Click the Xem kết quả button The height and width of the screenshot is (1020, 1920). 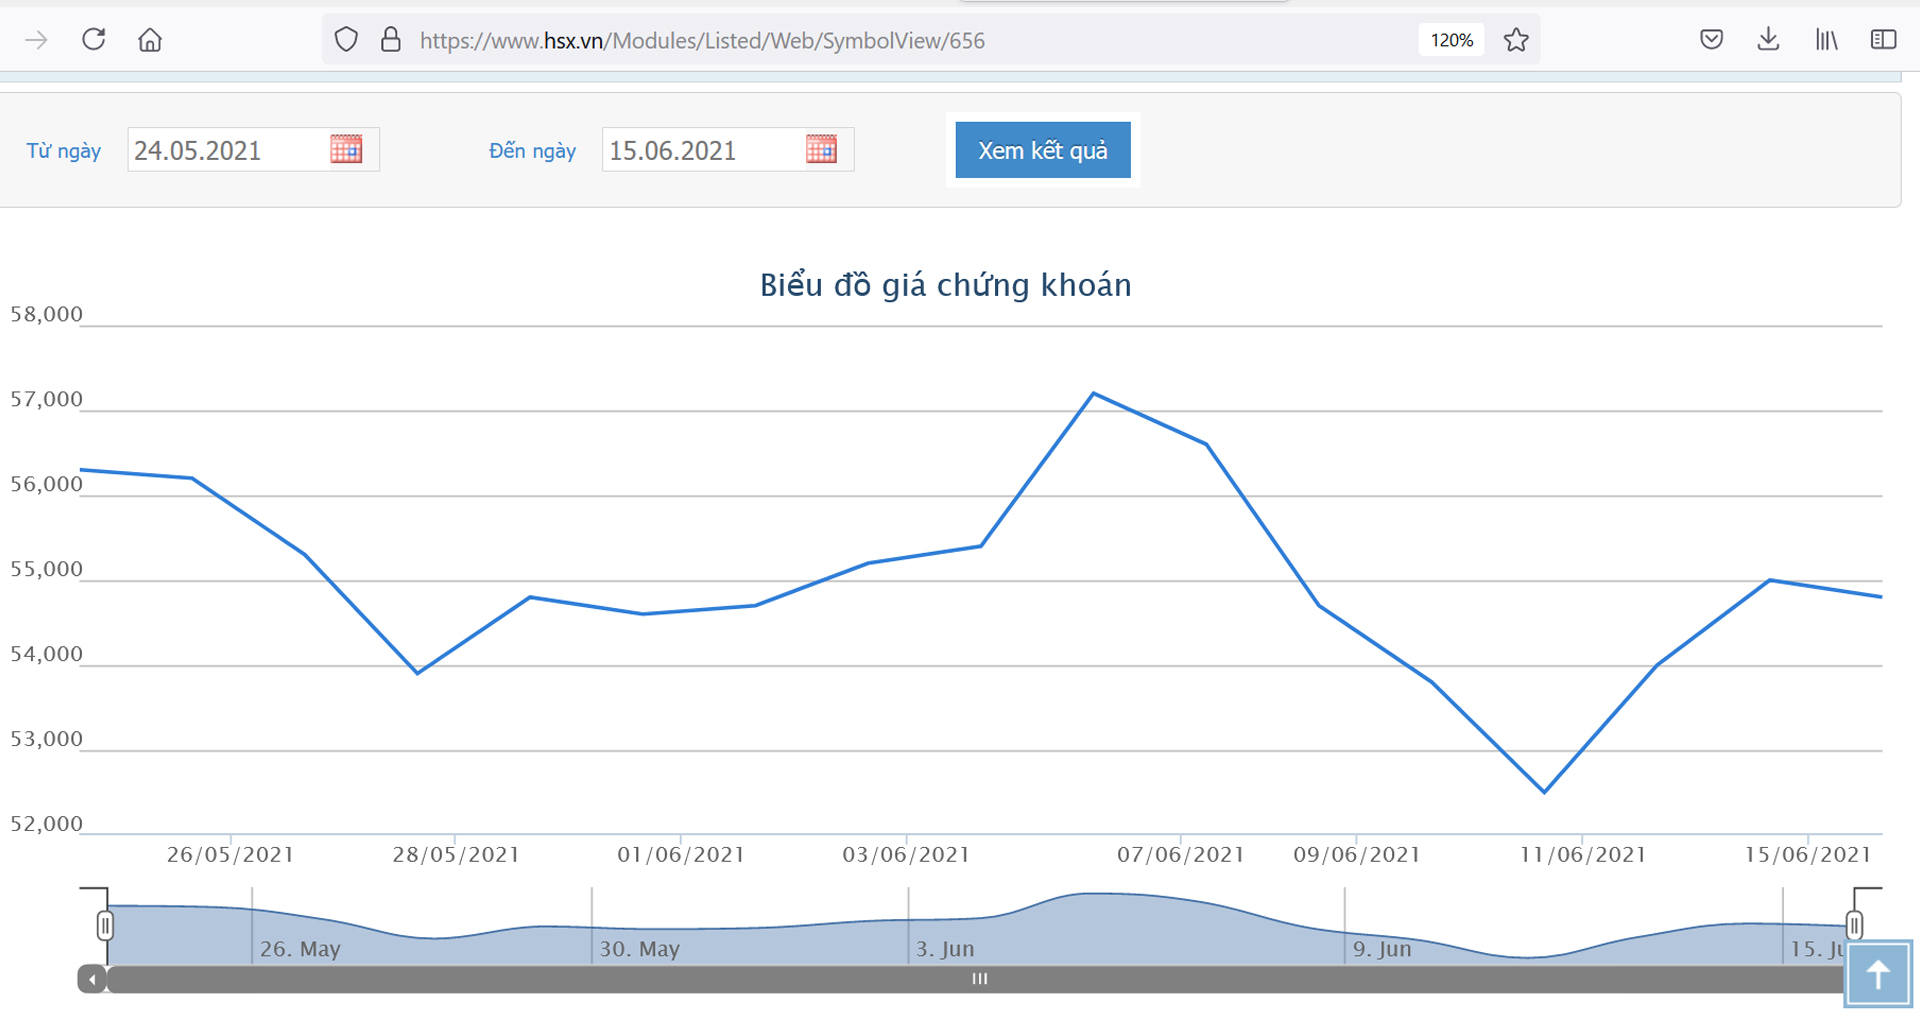point(1042,150)
